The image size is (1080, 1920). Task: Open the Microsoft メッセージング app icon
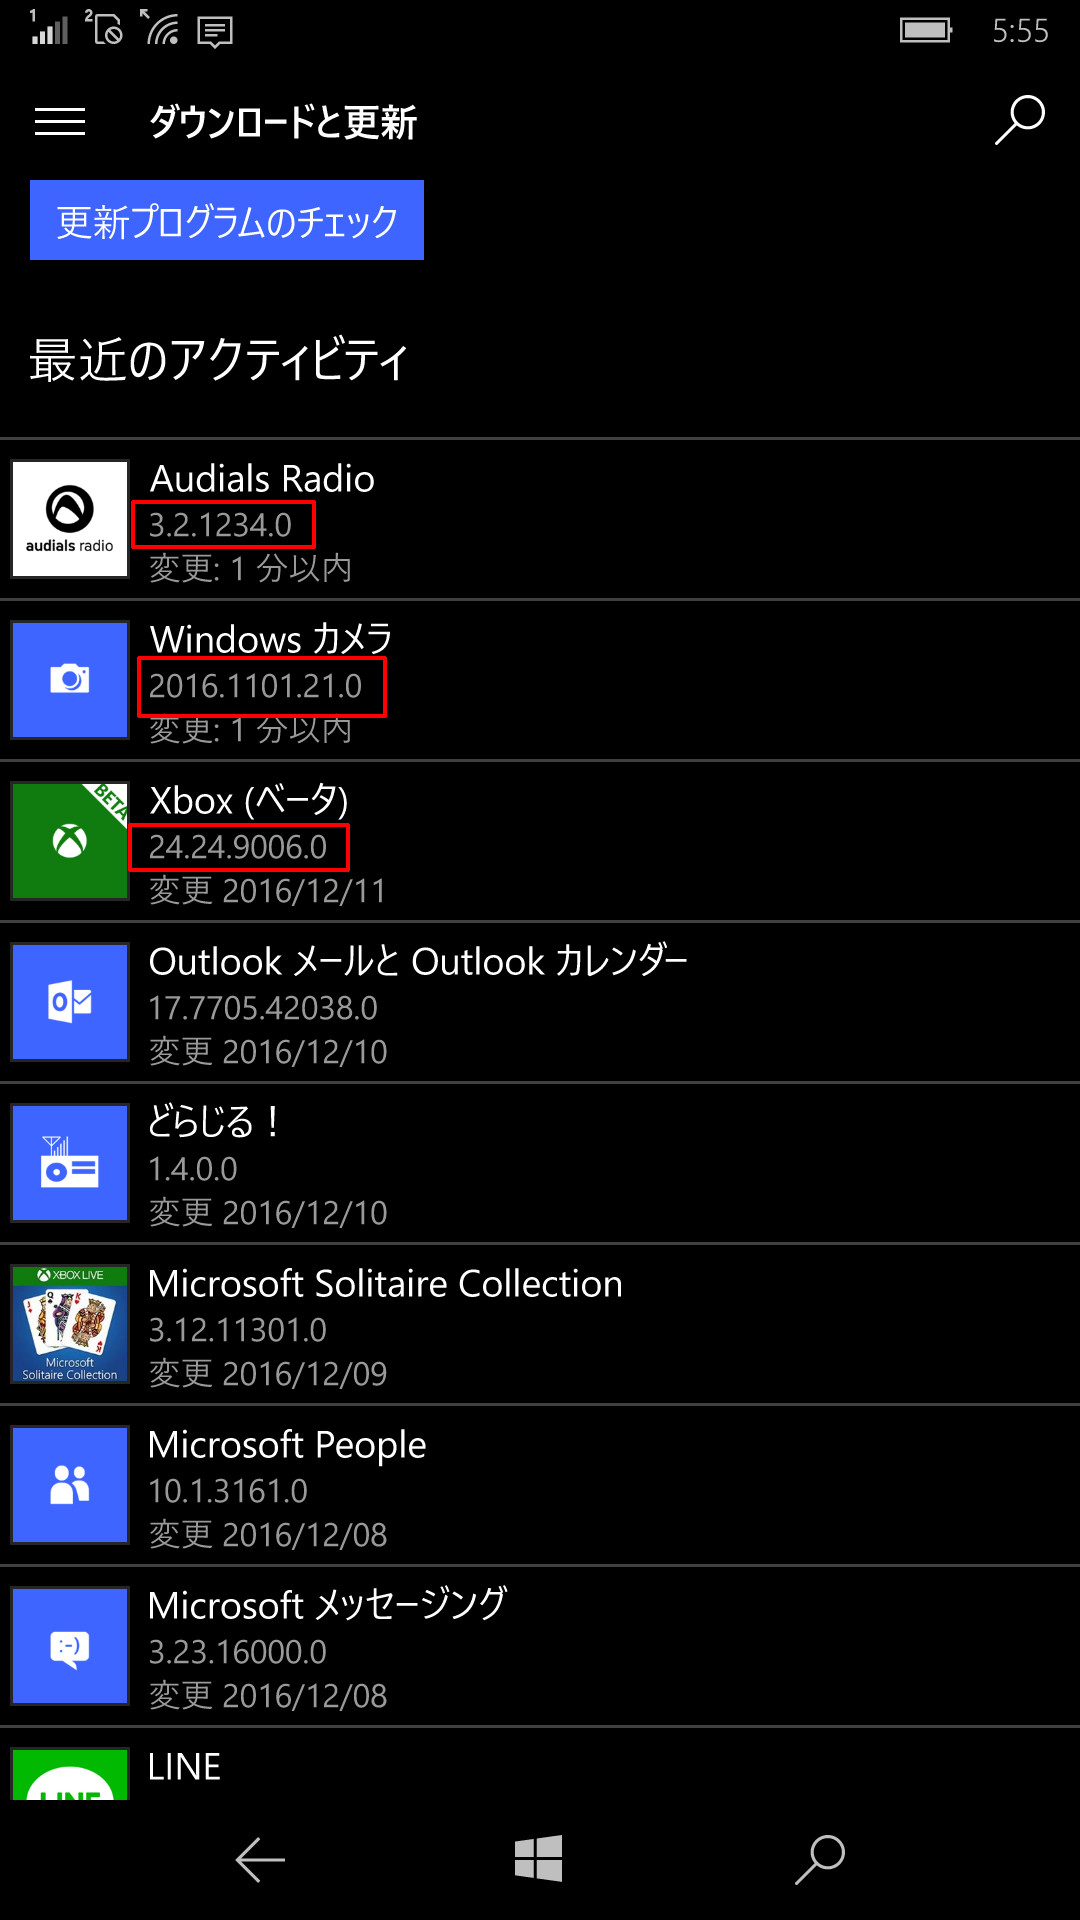tap(70, 1646)
